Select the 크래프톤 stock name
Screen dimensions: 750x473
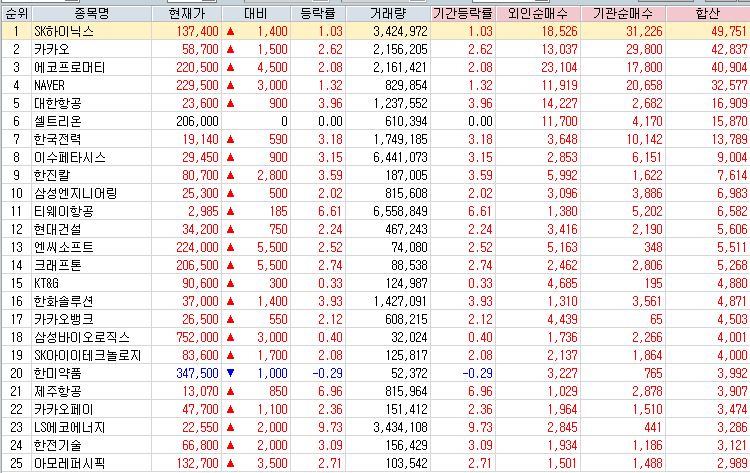pos(57,265)
